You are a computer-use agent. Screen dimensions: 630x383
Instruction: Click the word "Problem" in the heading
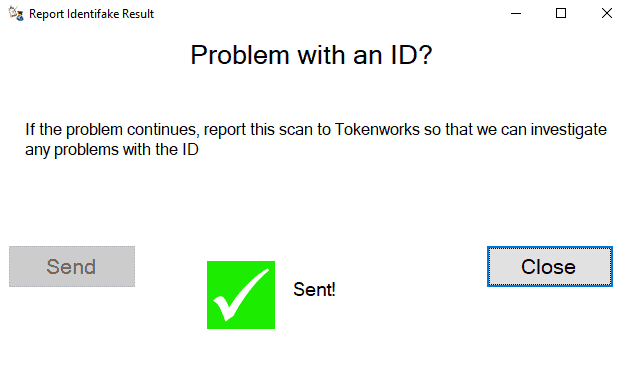click(240, 55)
